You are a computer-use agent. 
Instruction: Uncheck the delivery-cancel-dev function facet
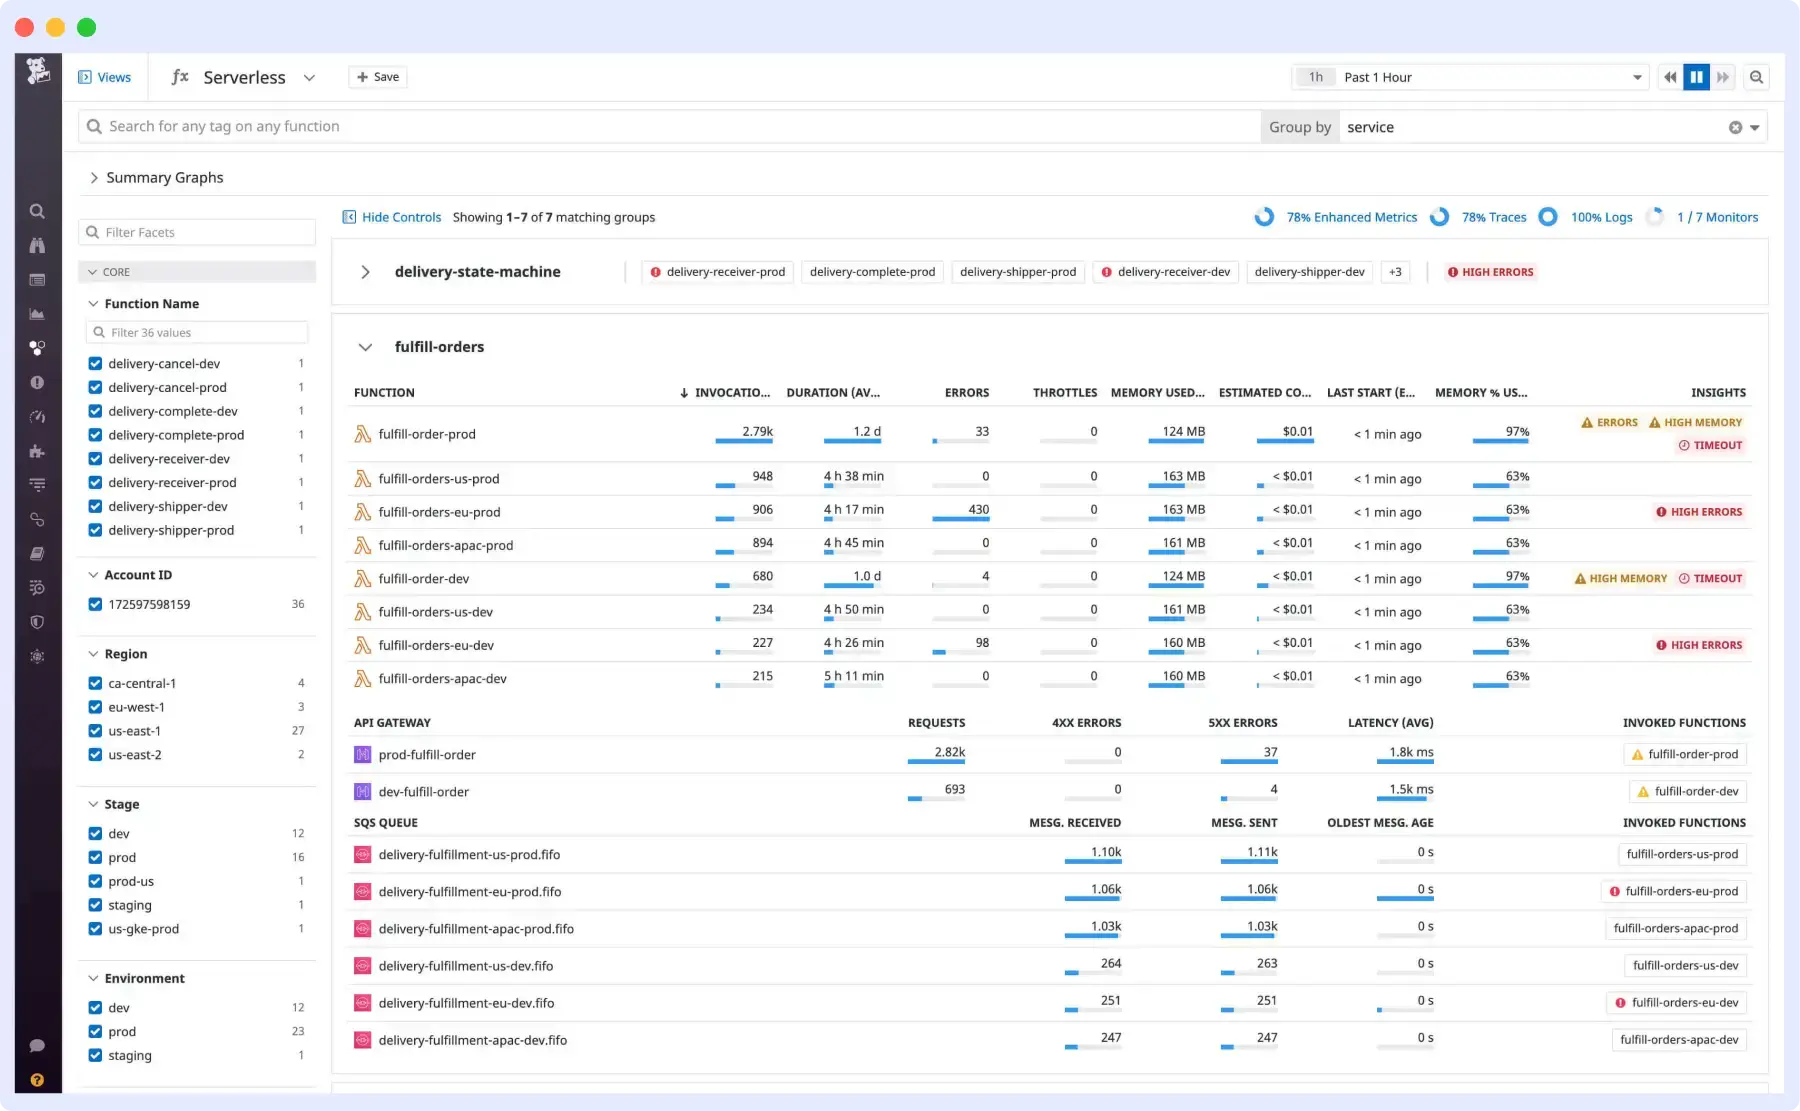[x=95, y=363]
